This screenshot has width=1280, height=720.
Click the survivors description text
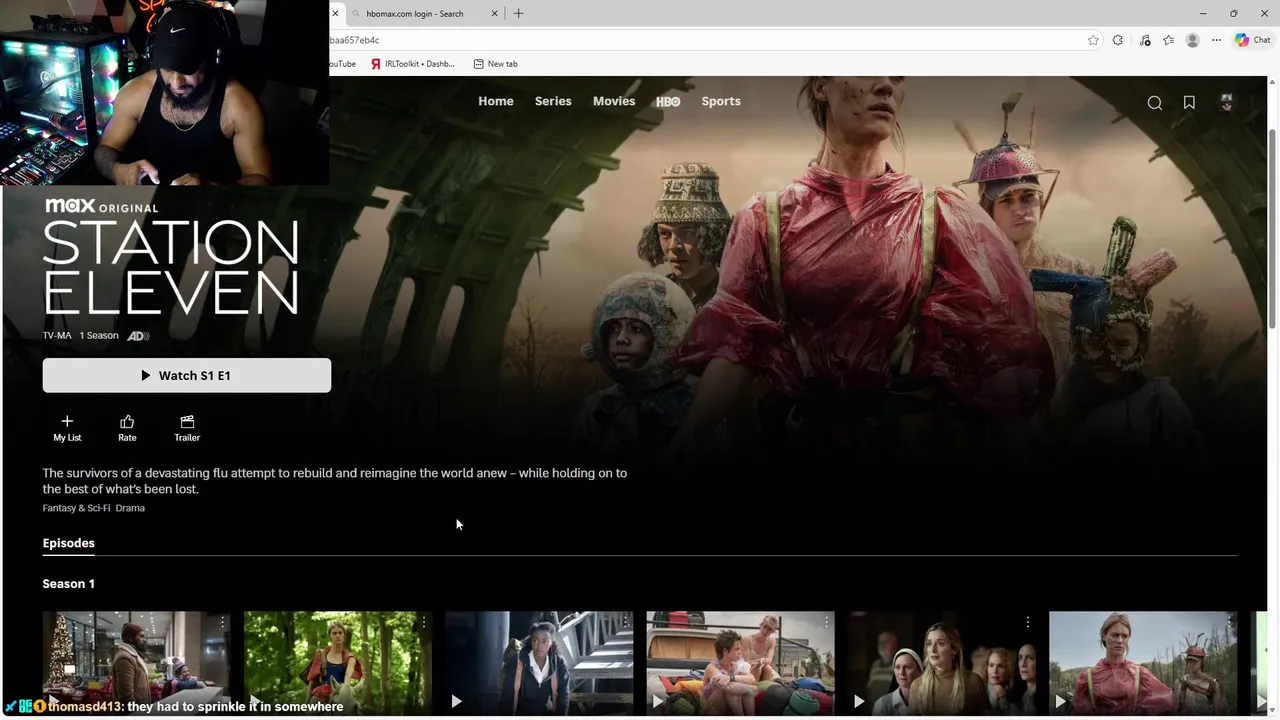(x=335, y=481)
